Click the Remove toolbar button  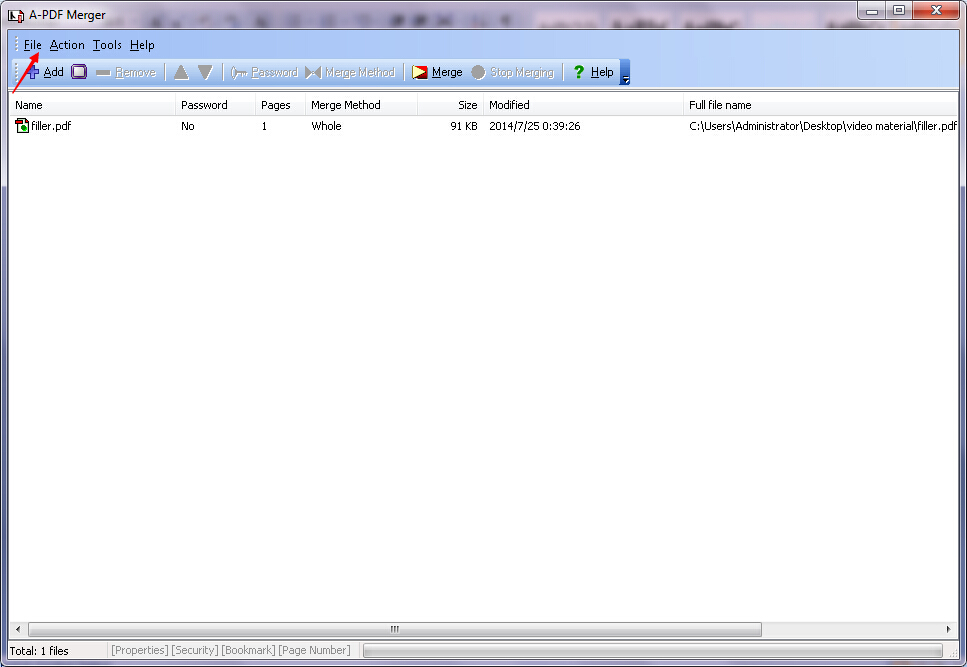point(126,73)
